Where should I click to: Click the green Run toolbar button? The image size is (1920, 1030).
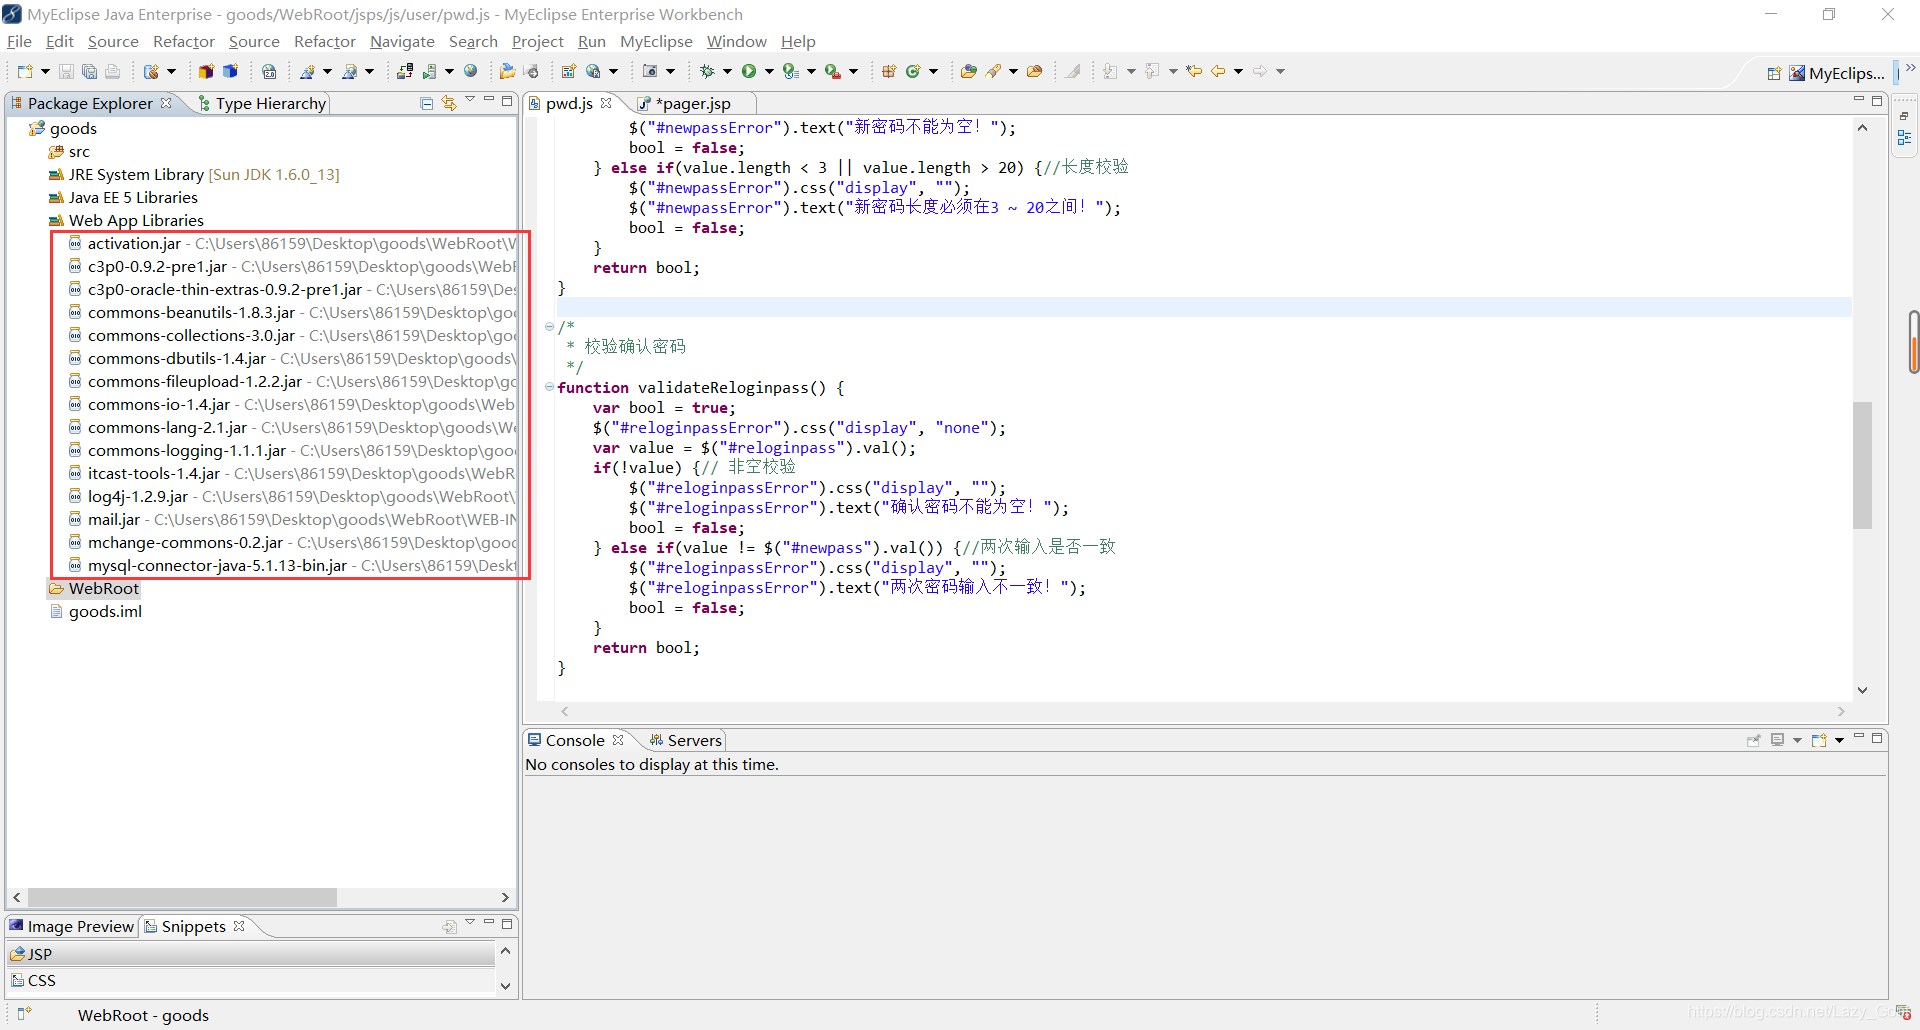tap(748, 71)
